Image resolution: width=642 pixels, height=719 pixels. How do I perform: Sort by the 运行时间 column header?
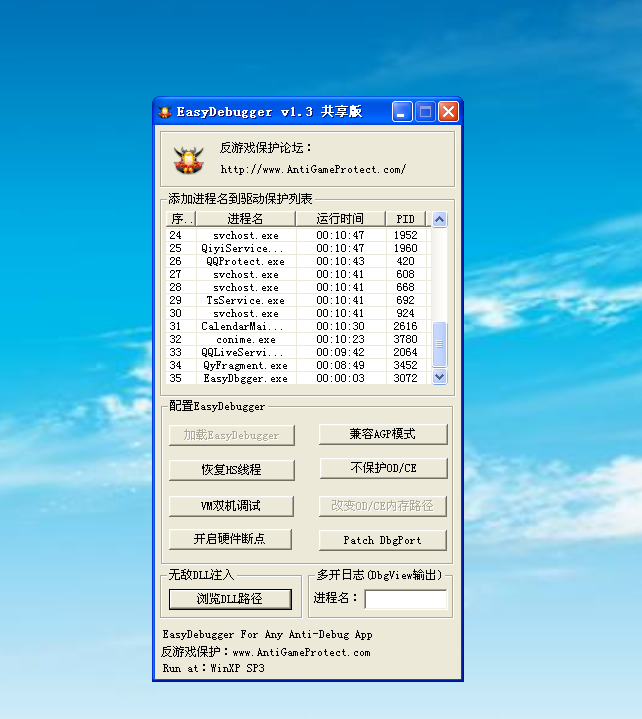(x=340, y=219)
